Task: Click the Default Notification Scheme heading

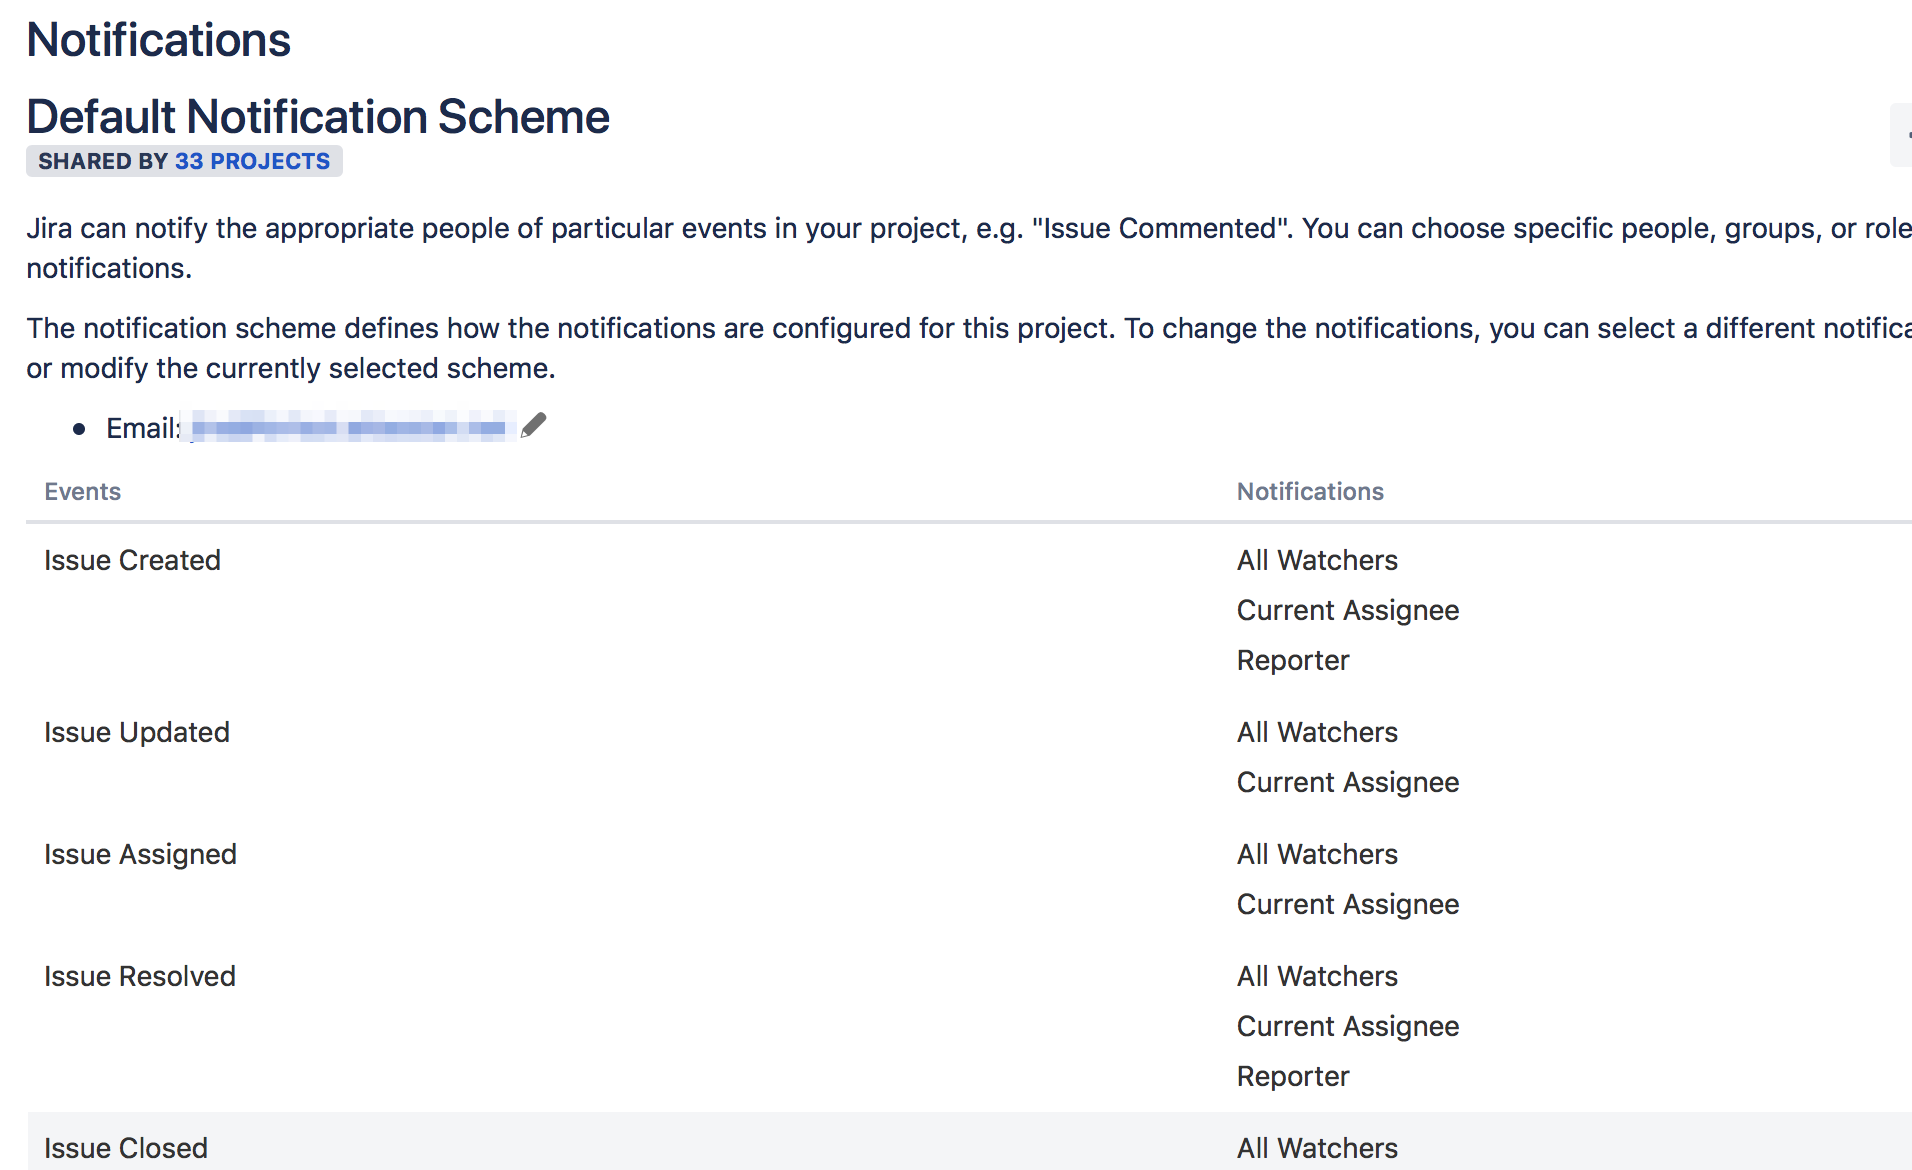Action: (x=318, y=116)
